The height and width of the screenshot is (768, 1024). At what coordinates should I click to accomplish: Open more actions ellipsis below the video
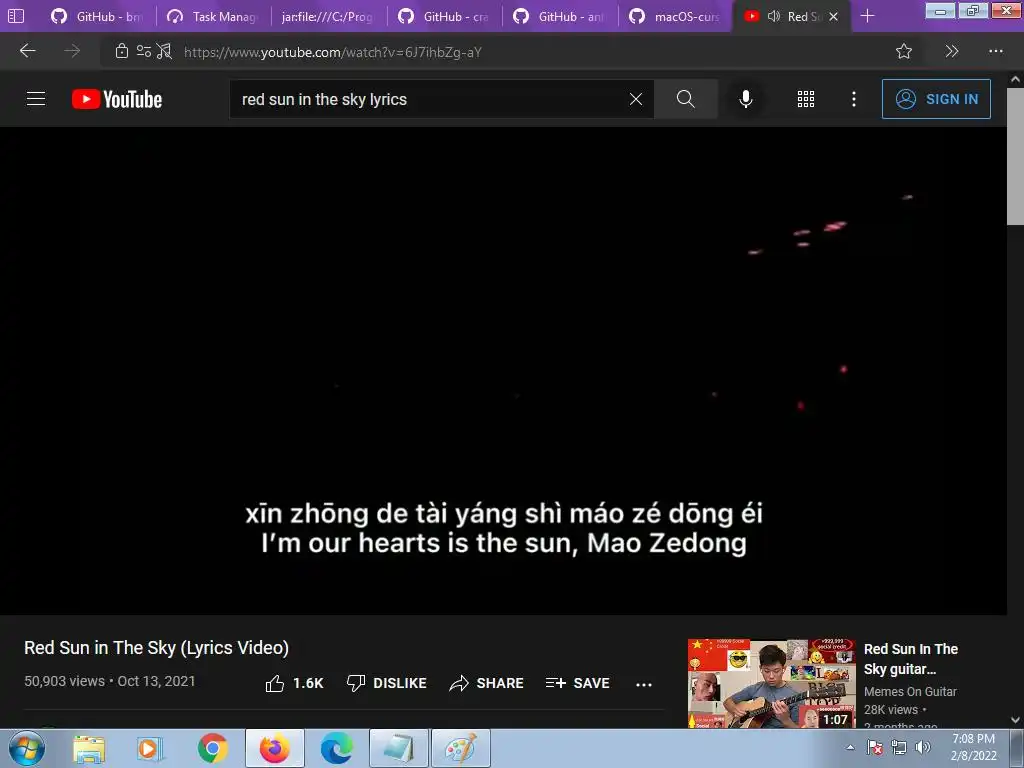(x=644, y=684)
